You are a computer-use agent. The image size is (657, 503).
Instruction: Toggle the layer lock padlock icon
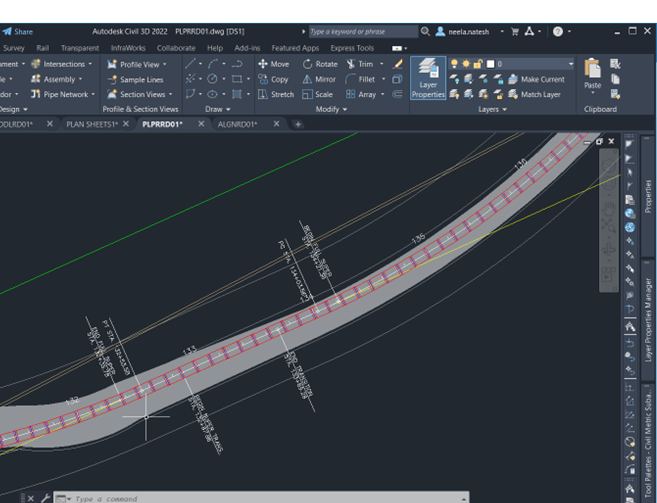click(478, 64)
